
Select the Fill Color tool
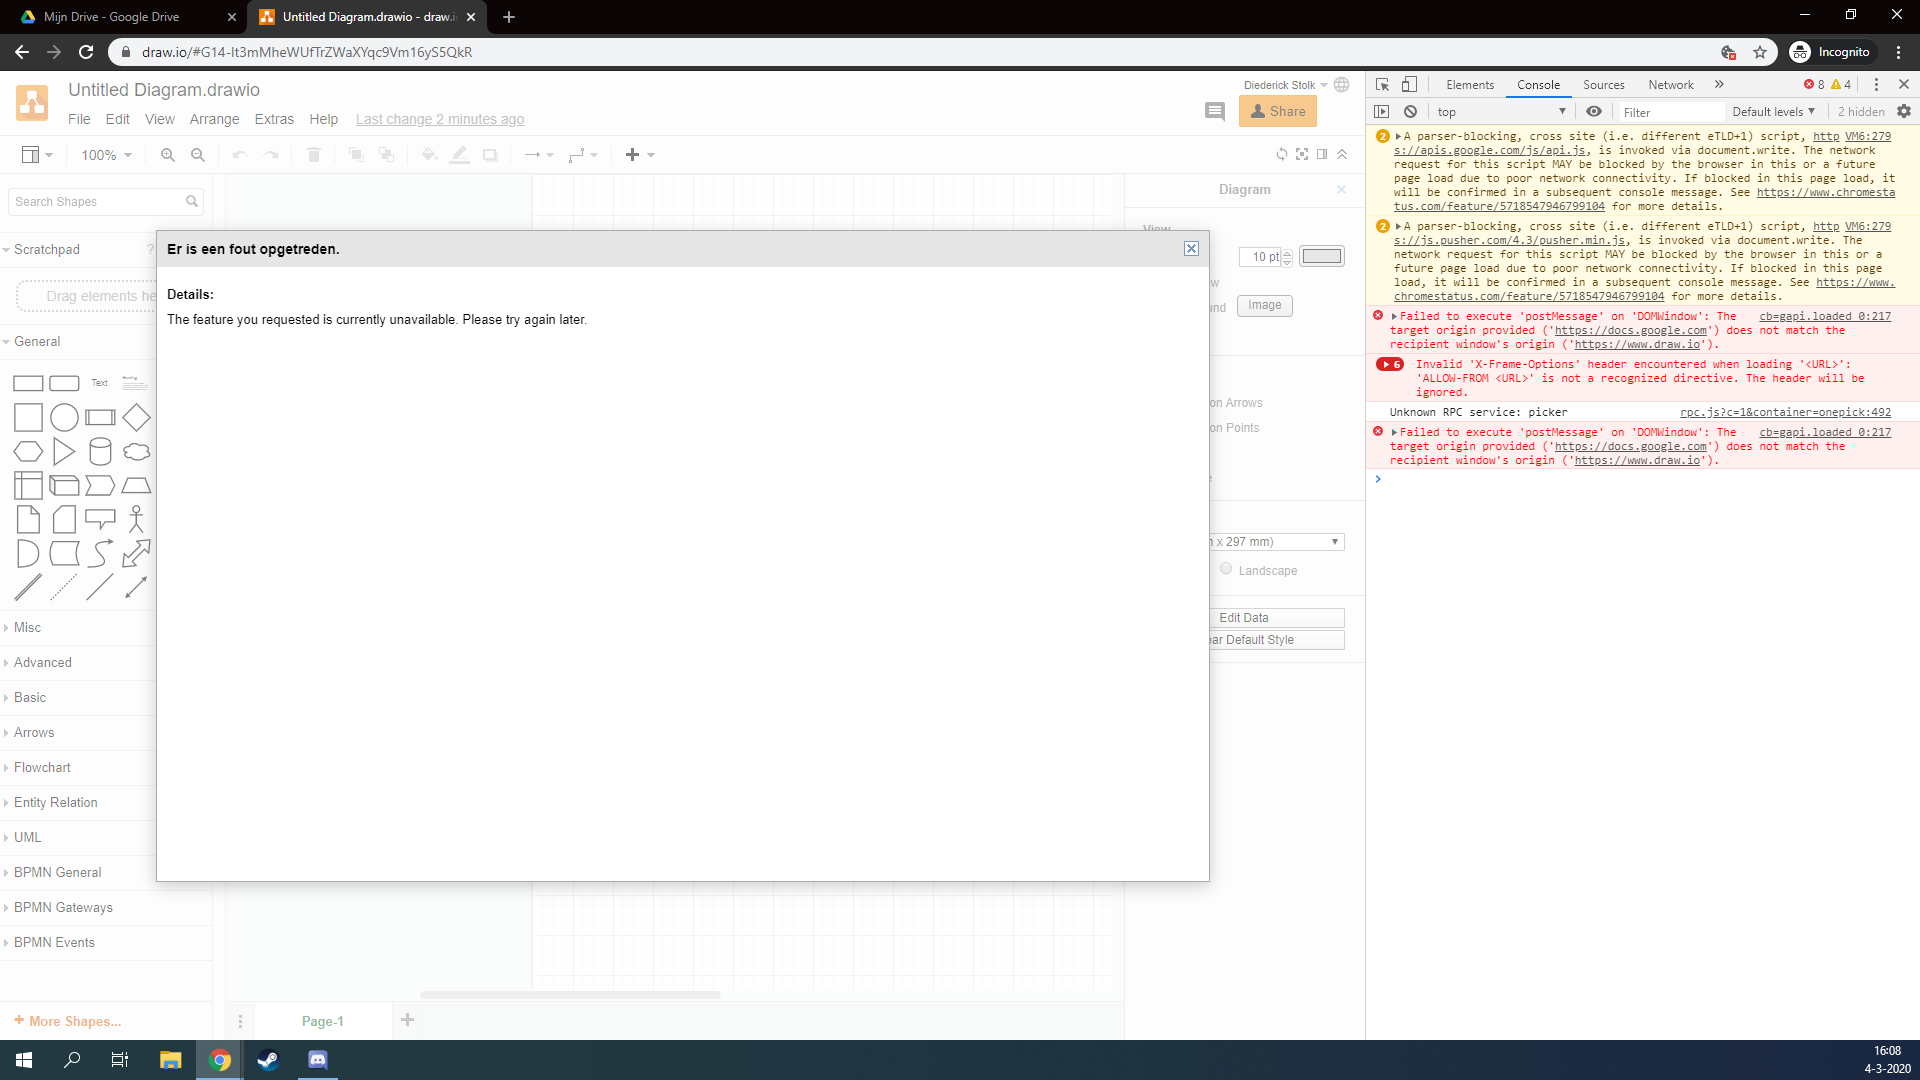pyautogui.click(x=429, y=155)
